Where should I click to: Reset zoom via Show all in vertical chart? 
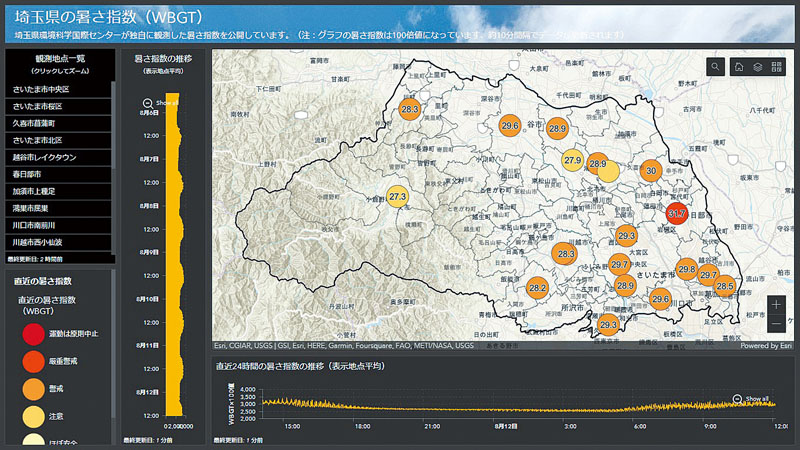(x=162, y=102)
